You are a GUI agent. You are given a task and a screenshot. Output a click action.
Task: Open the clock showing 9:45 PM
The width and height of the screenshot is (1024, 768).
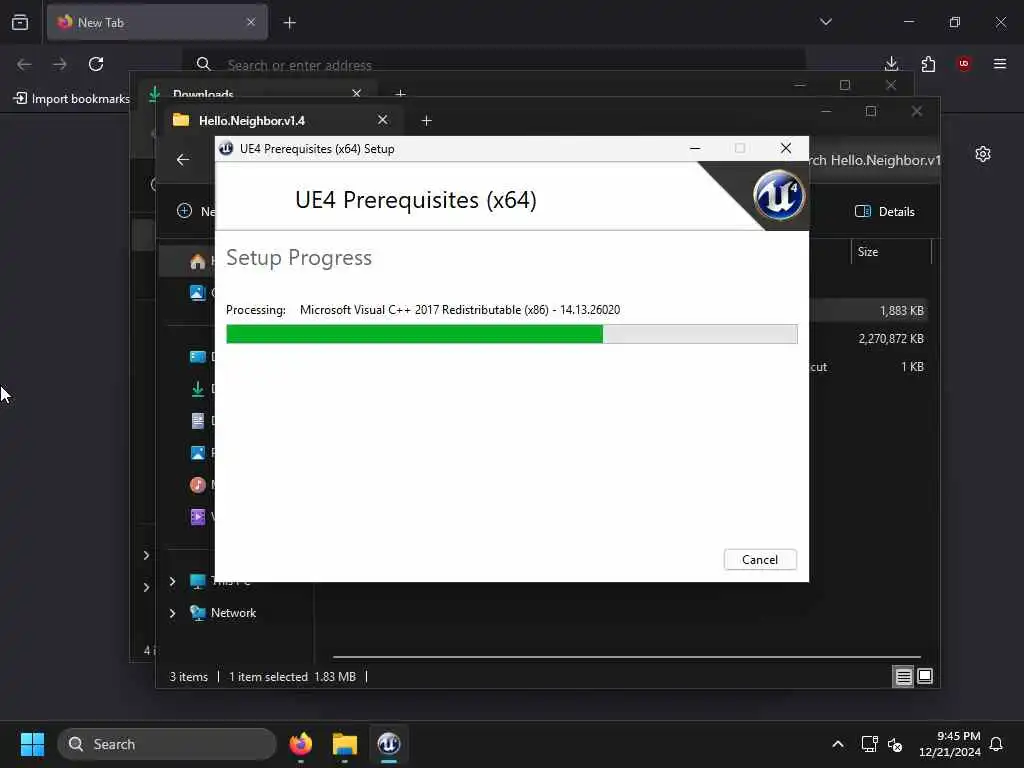(950, 744)
